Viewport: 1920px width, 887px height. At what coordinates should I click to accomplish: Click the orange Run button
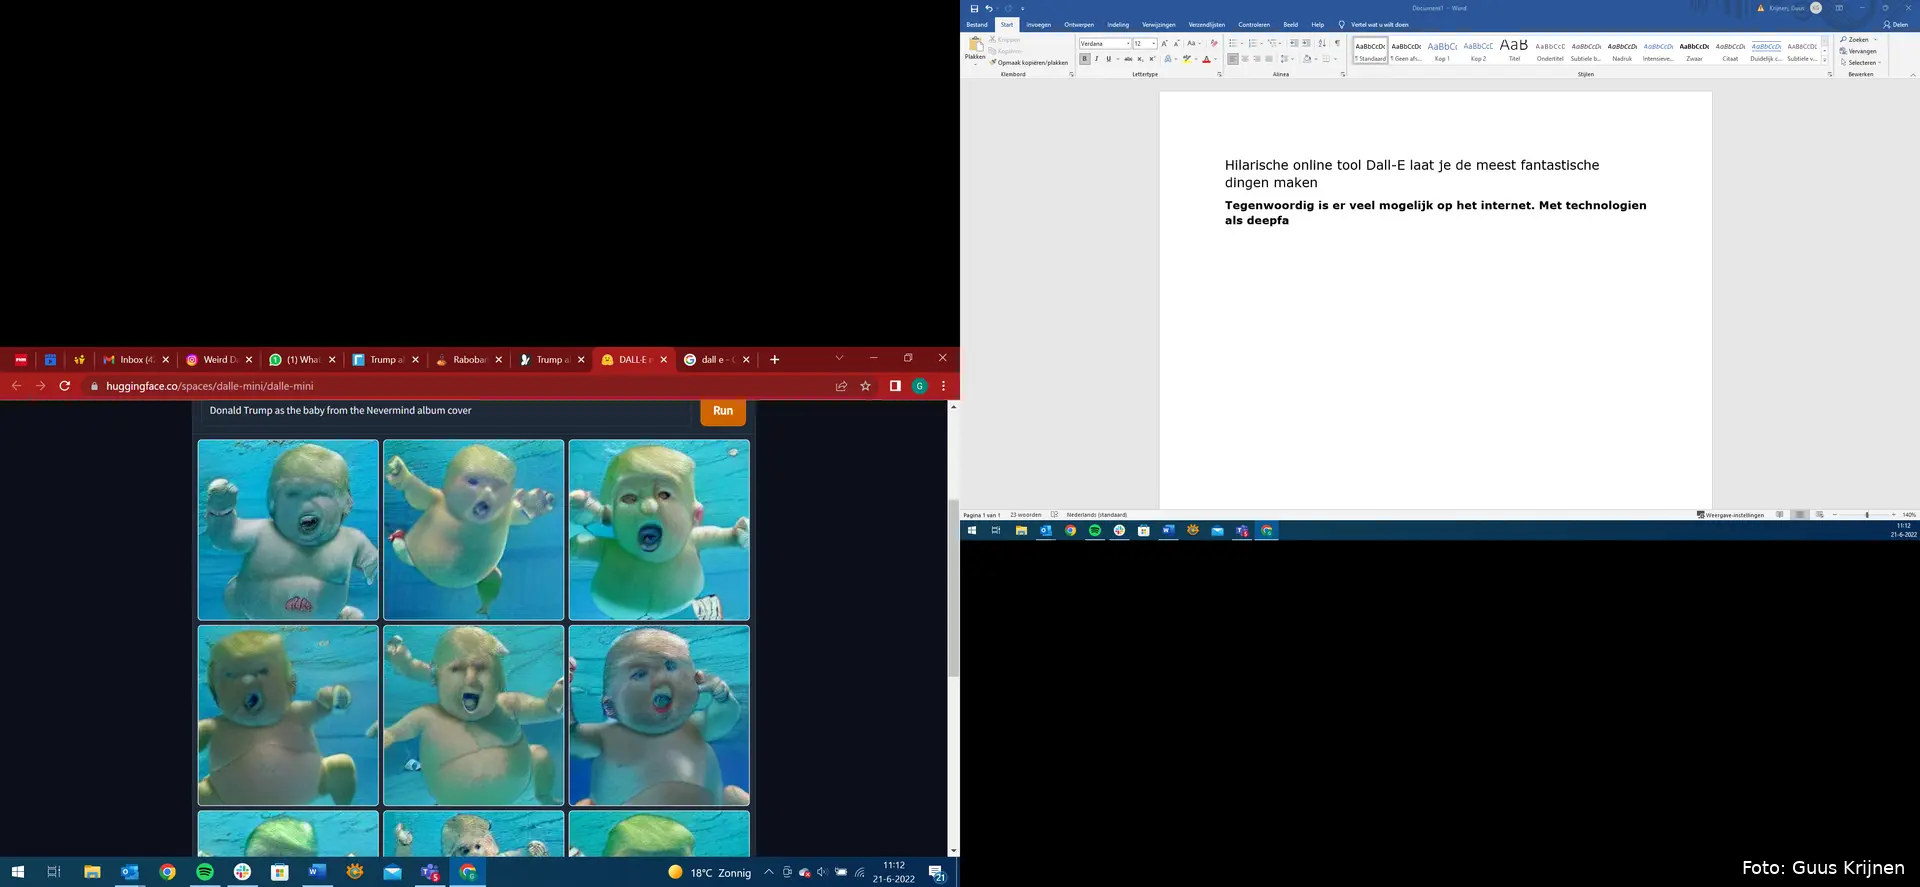pyautogui.click(x=723, y=411)
